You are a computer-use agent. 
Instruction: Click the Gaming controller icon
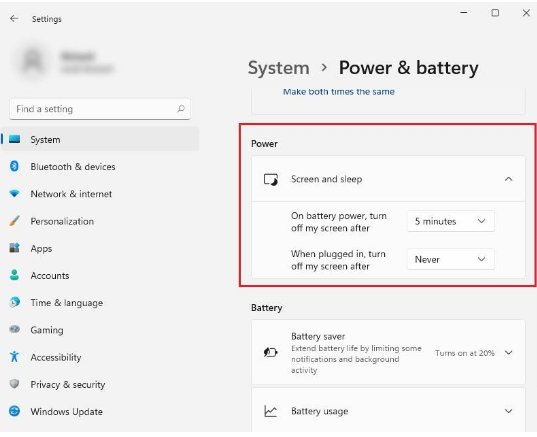(14, 329)
